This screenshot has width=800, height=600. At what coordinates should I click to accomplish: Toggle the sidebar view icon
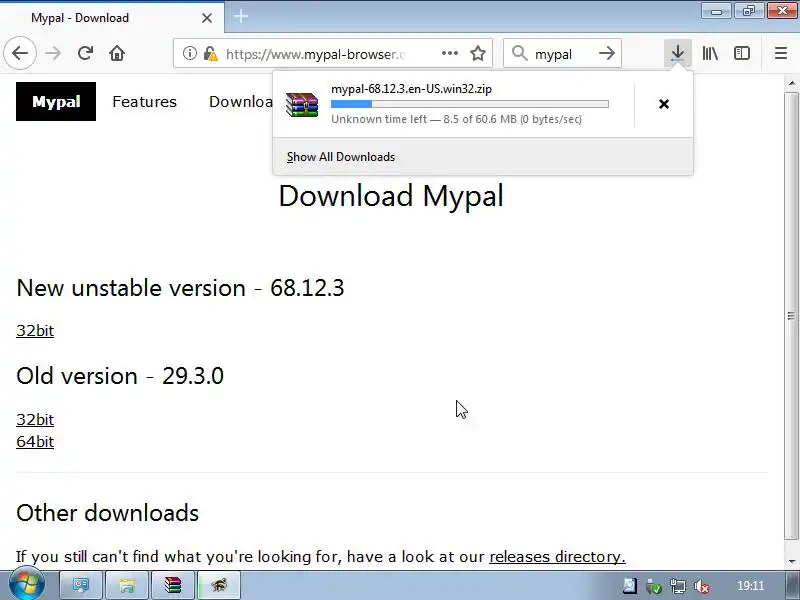pos(742,53)
